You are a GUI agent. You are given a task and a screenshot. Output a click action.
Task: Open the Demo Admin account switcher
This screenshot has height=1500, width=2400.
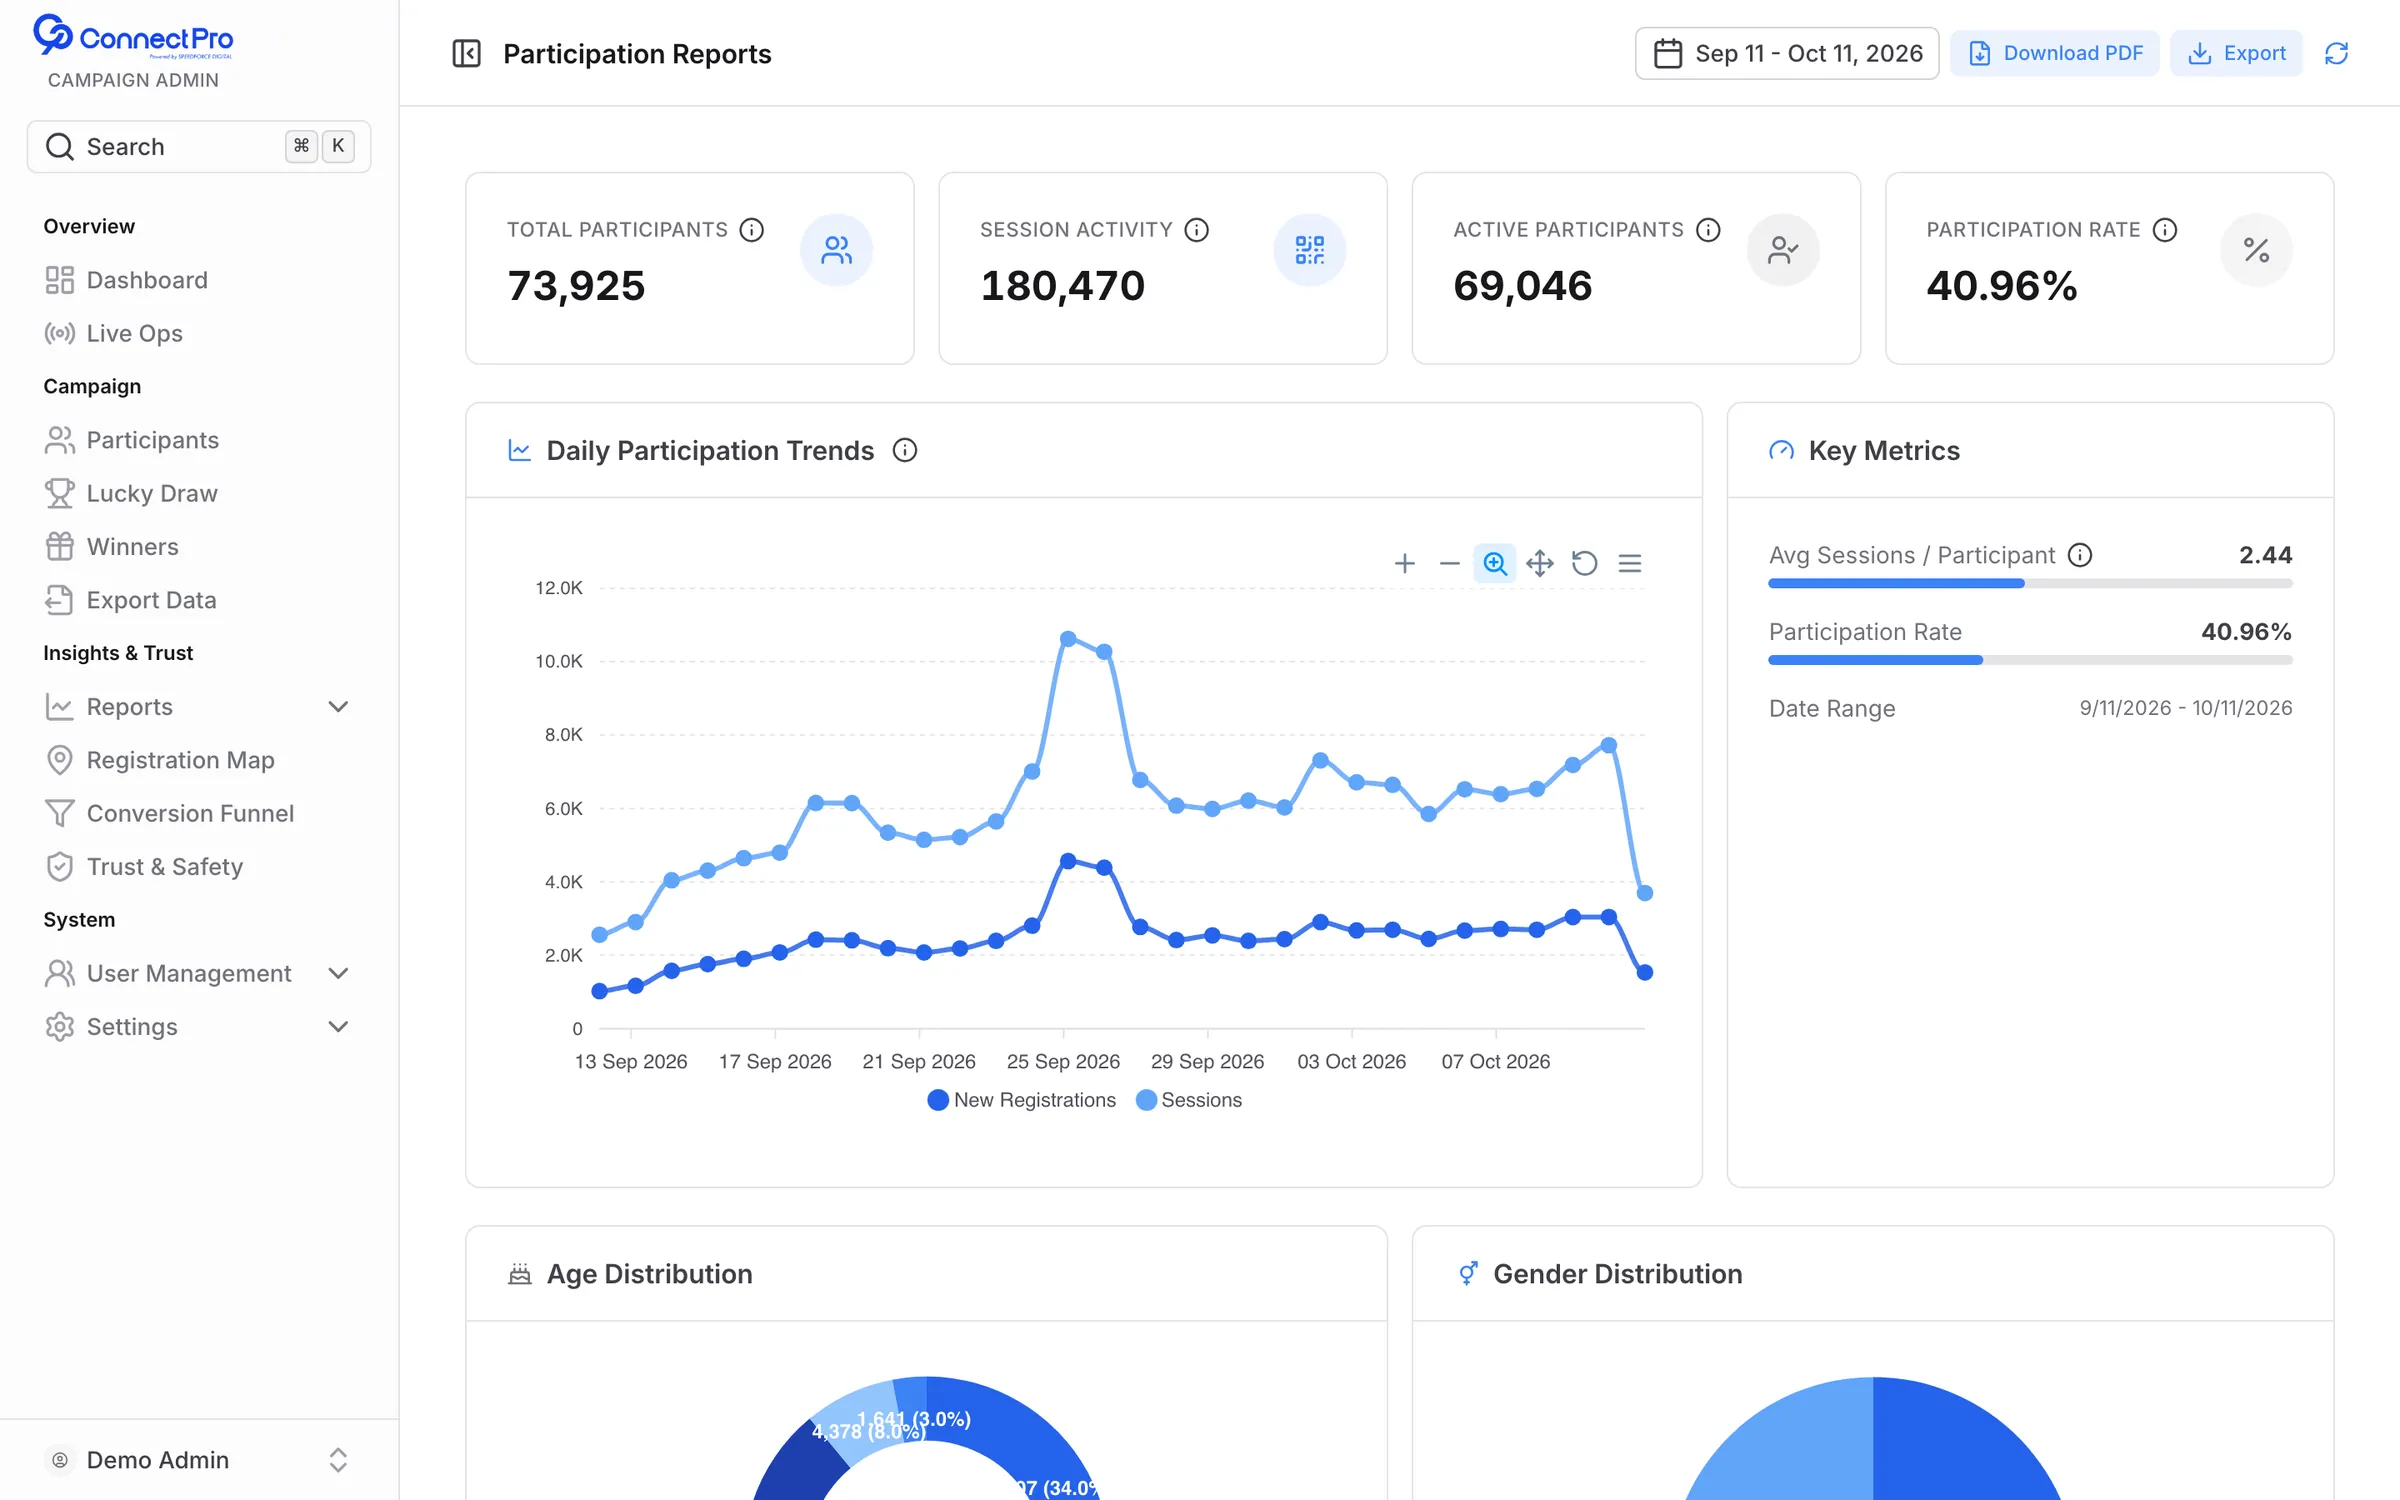[199, 1460]
